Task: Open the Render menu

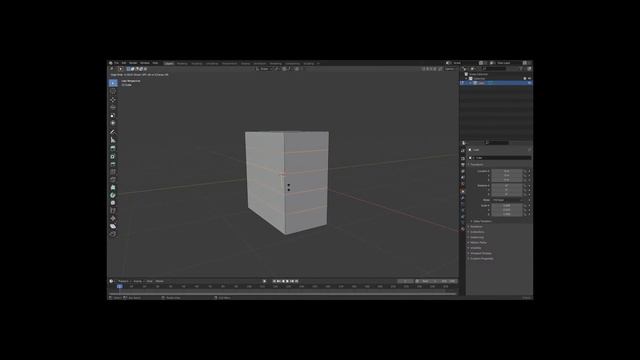Action: coord(133,63)
